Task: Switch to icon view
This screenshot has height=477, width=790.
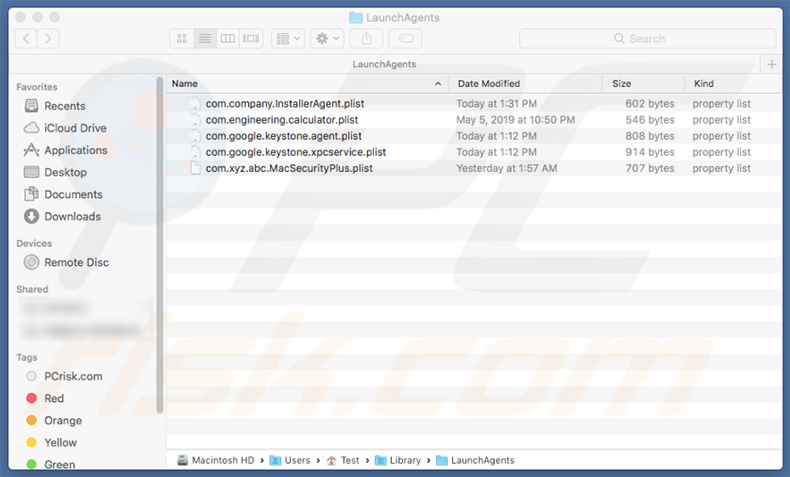Action: point(182,38)
